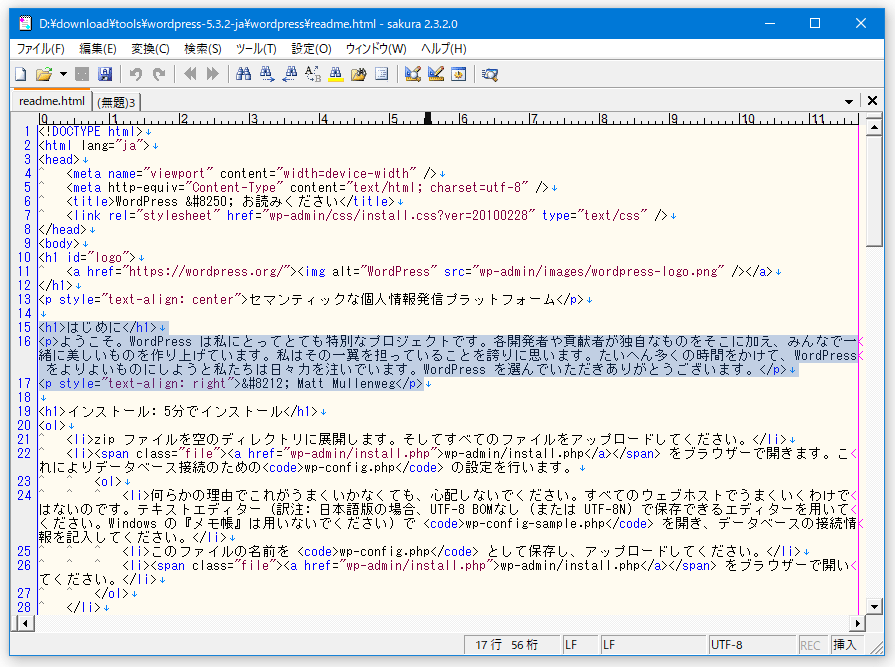Open the type settings list icon
895x667 pixels.
[x=413, y=74]
